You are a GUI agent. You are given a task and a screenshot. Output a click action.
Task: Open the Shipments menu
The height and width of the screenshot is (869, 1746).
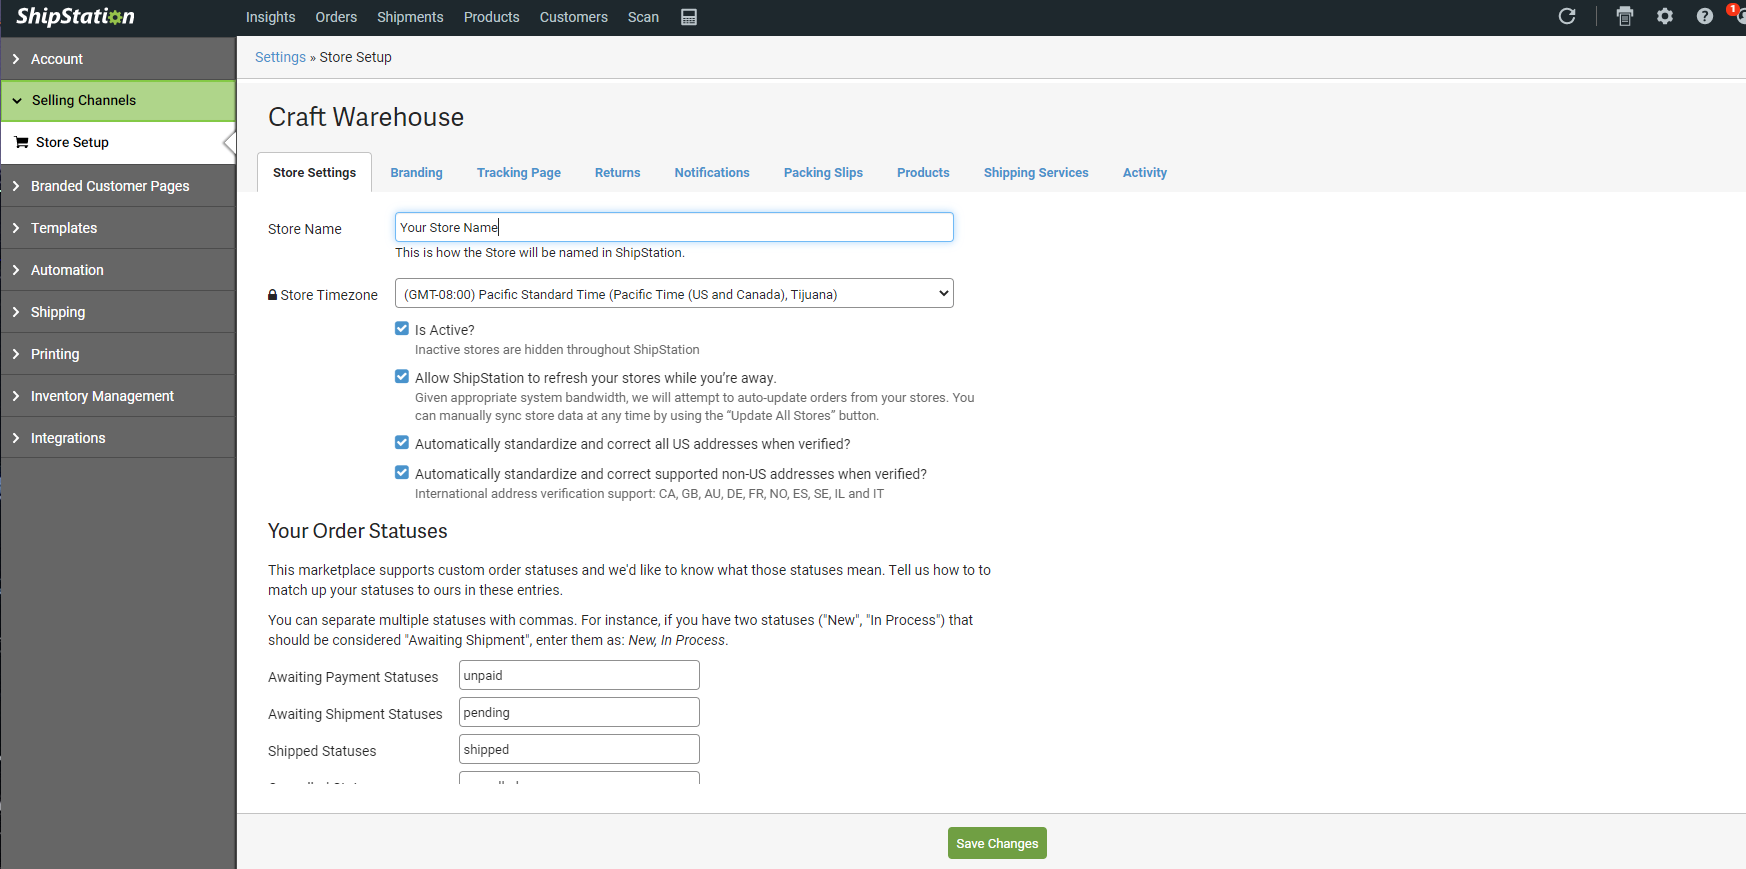pos(410,17)
